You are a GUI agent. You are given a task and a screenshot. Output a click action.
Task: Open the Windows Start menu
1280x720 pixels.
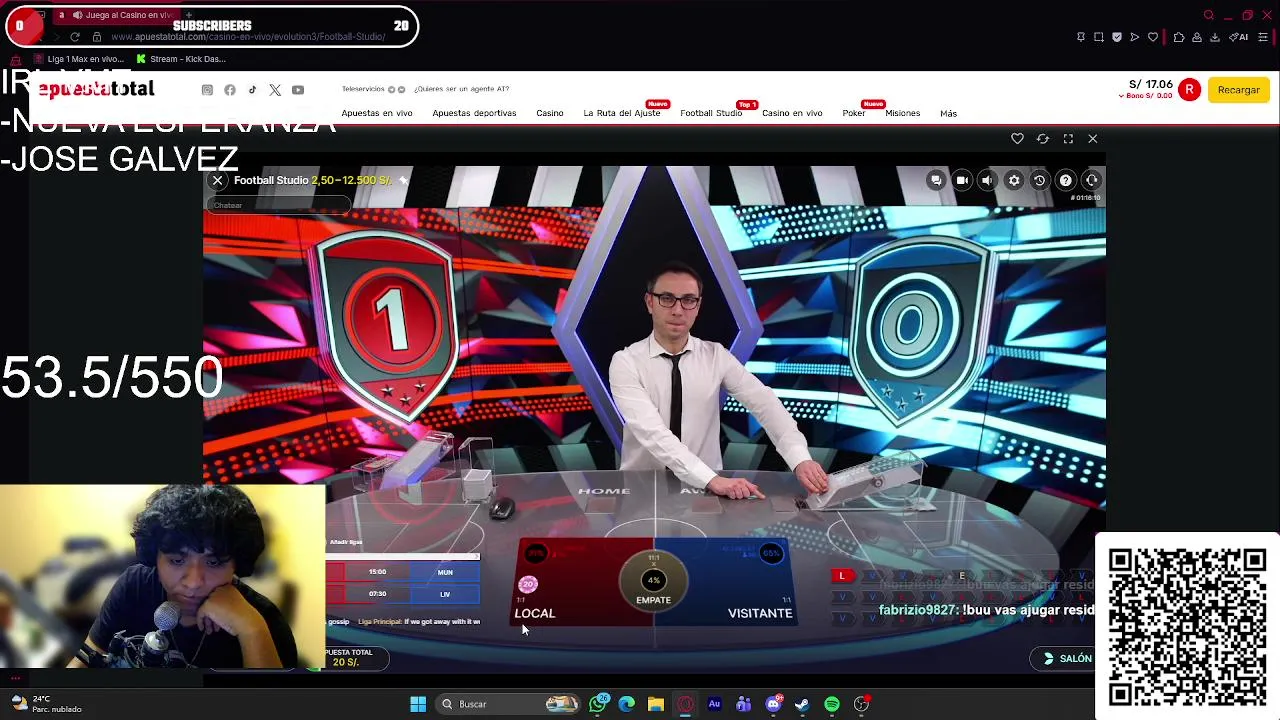tap(418, 704)
